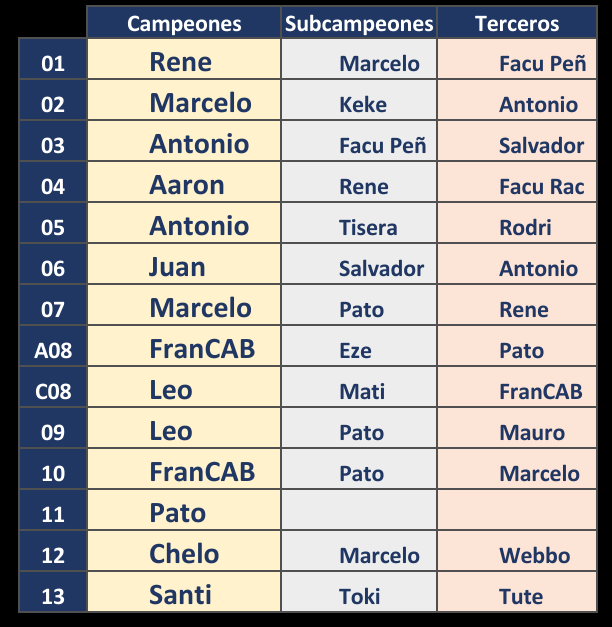Screen dimensions: 612x627
Task: Select the empty Subcampeones cell in row 11
Action: 359,510
